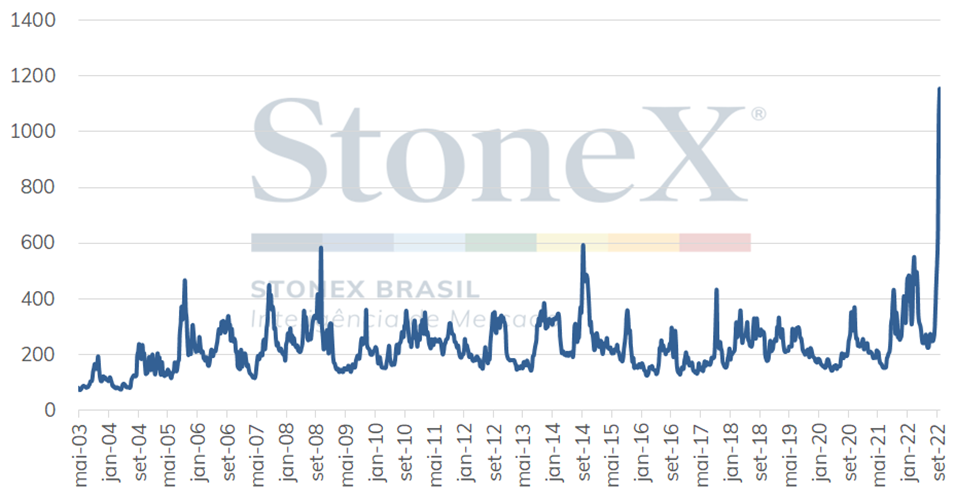This screenshot has height=497, width=955.
Task: Click the x-axis label set-22
Action: click(x=939, y=452)
